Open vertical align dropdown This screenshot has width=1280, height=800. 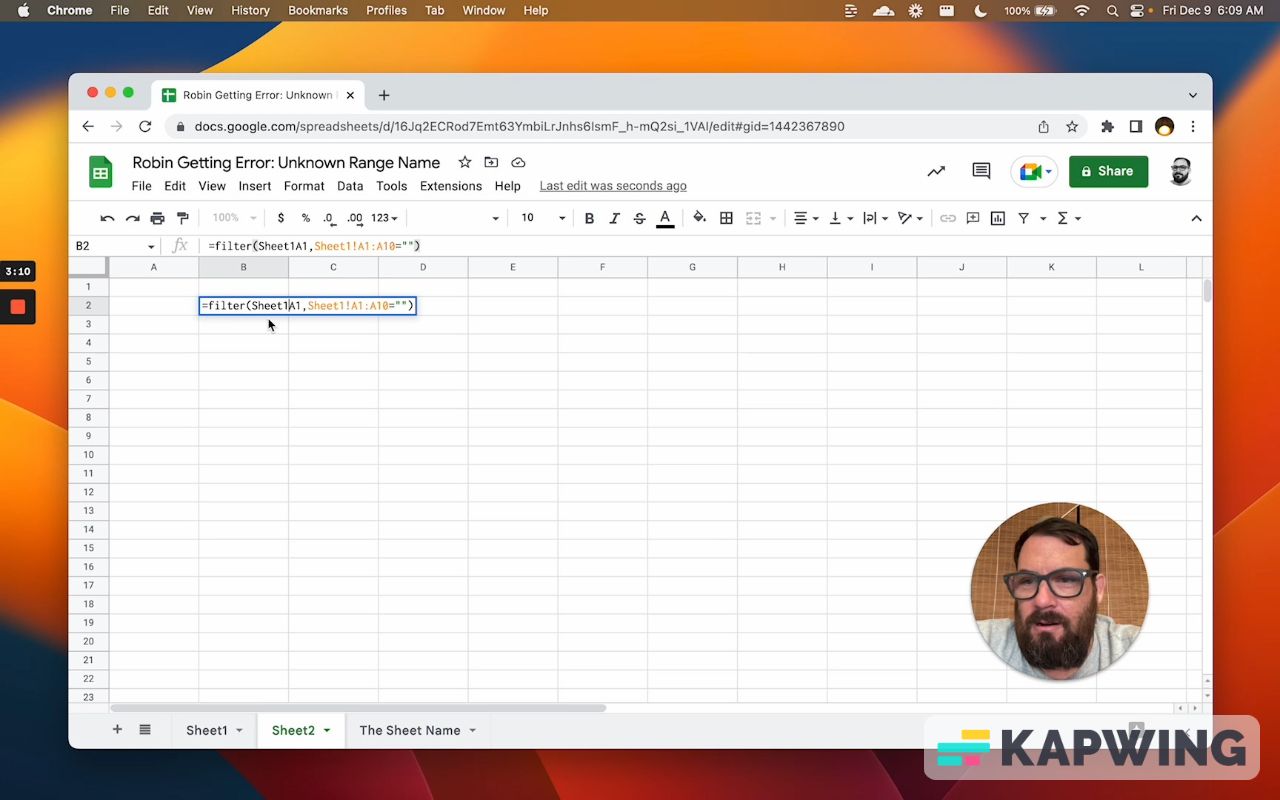(842, 218)
